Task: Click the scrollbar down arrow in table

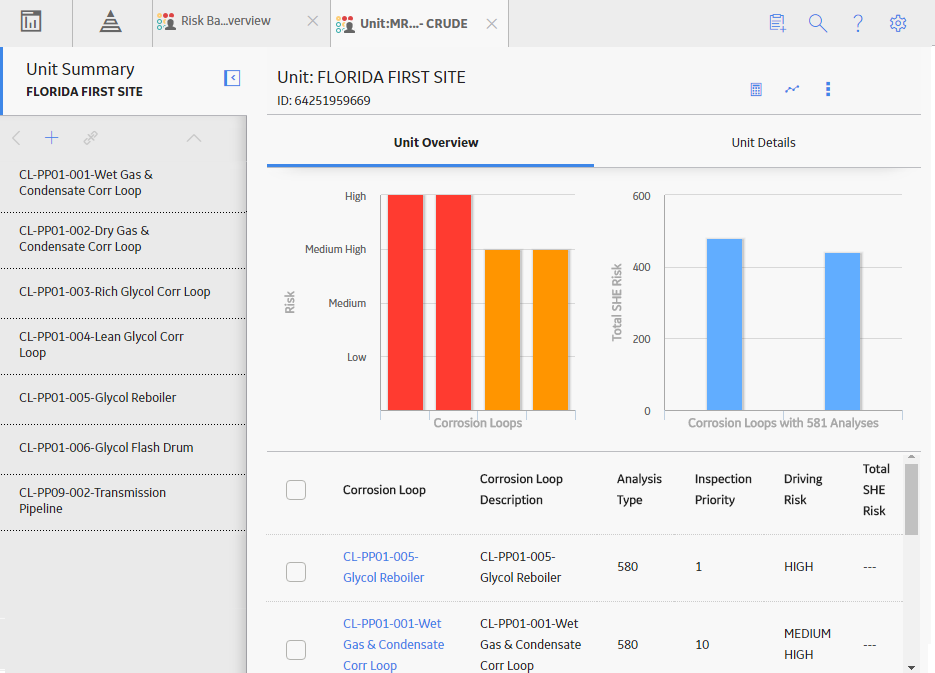Action: click(x=911, y=668)
